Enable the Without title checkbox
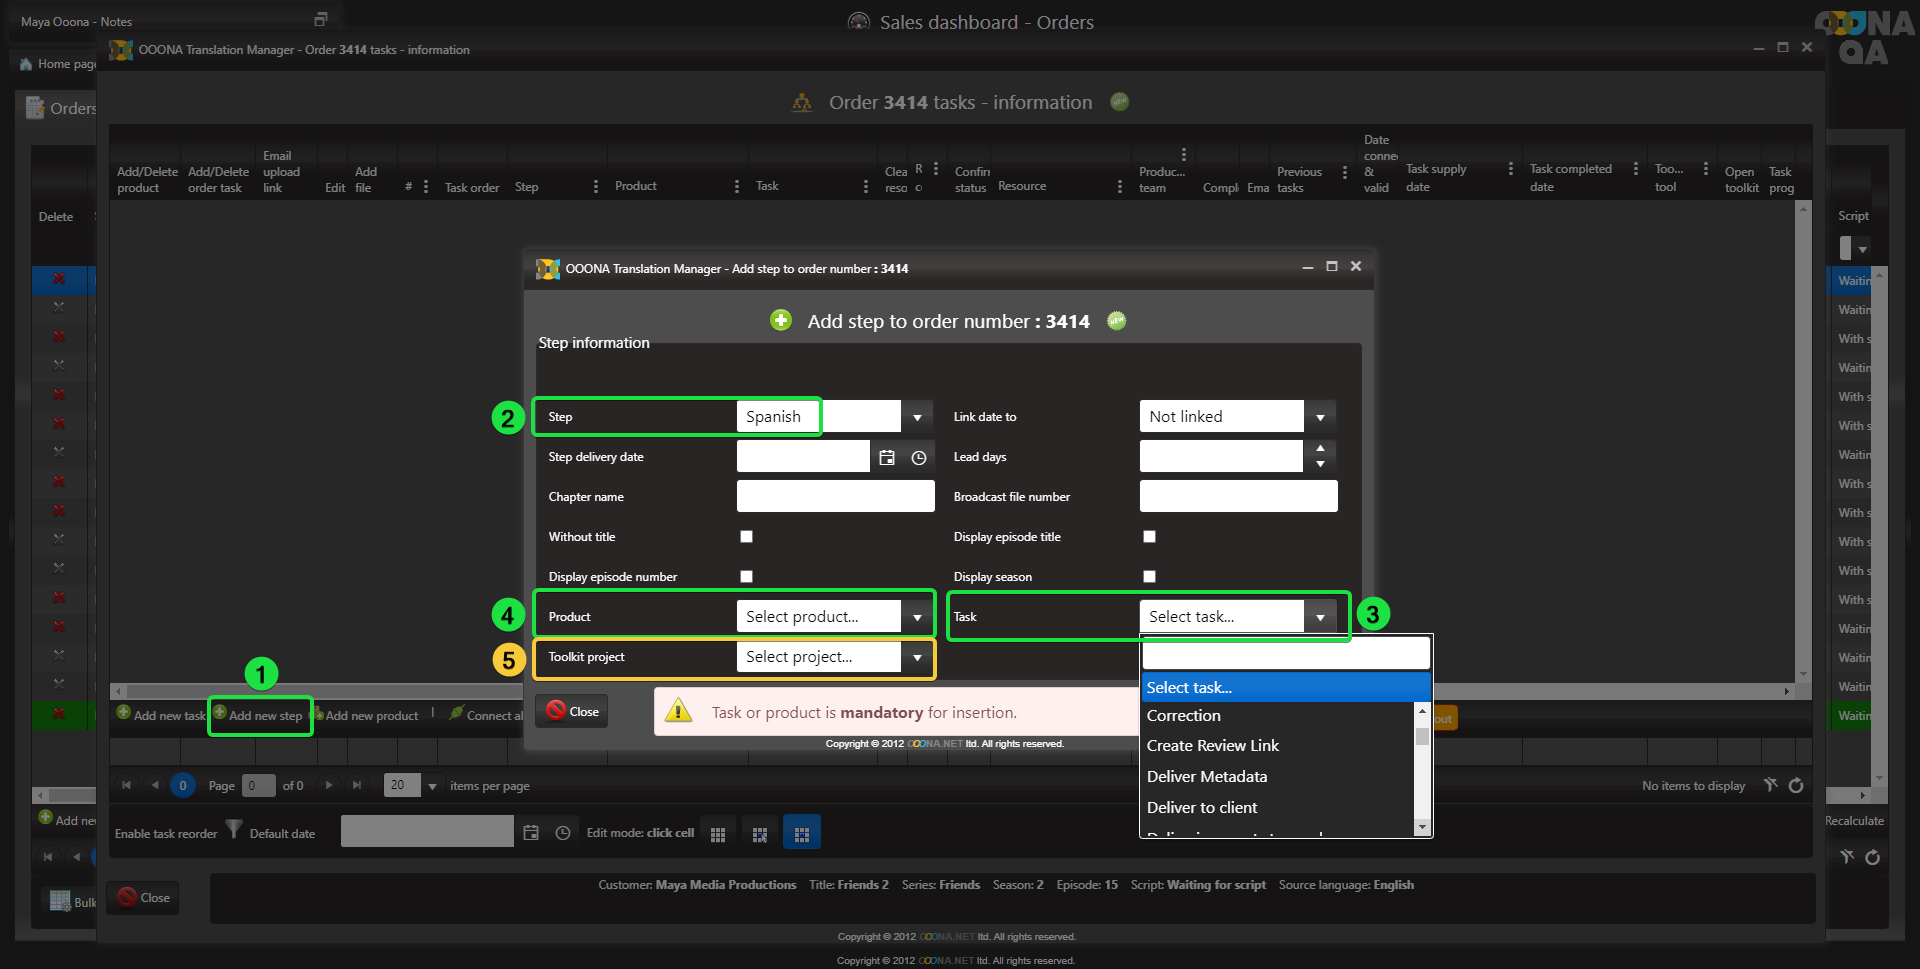This screenshot has height=969, width=1920. tap(746, 537)
